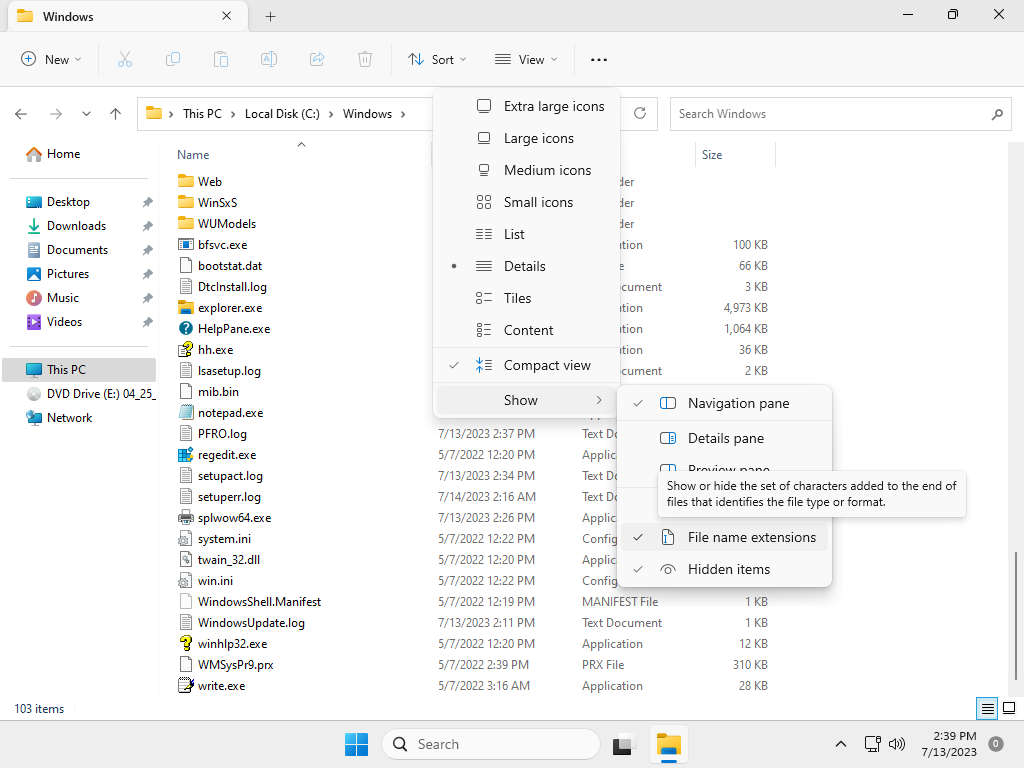Viewport: 1024px width, 768px height.
Task: Click the Delete trash can icon
Action: pyautogui.click(x=365, y=59)
